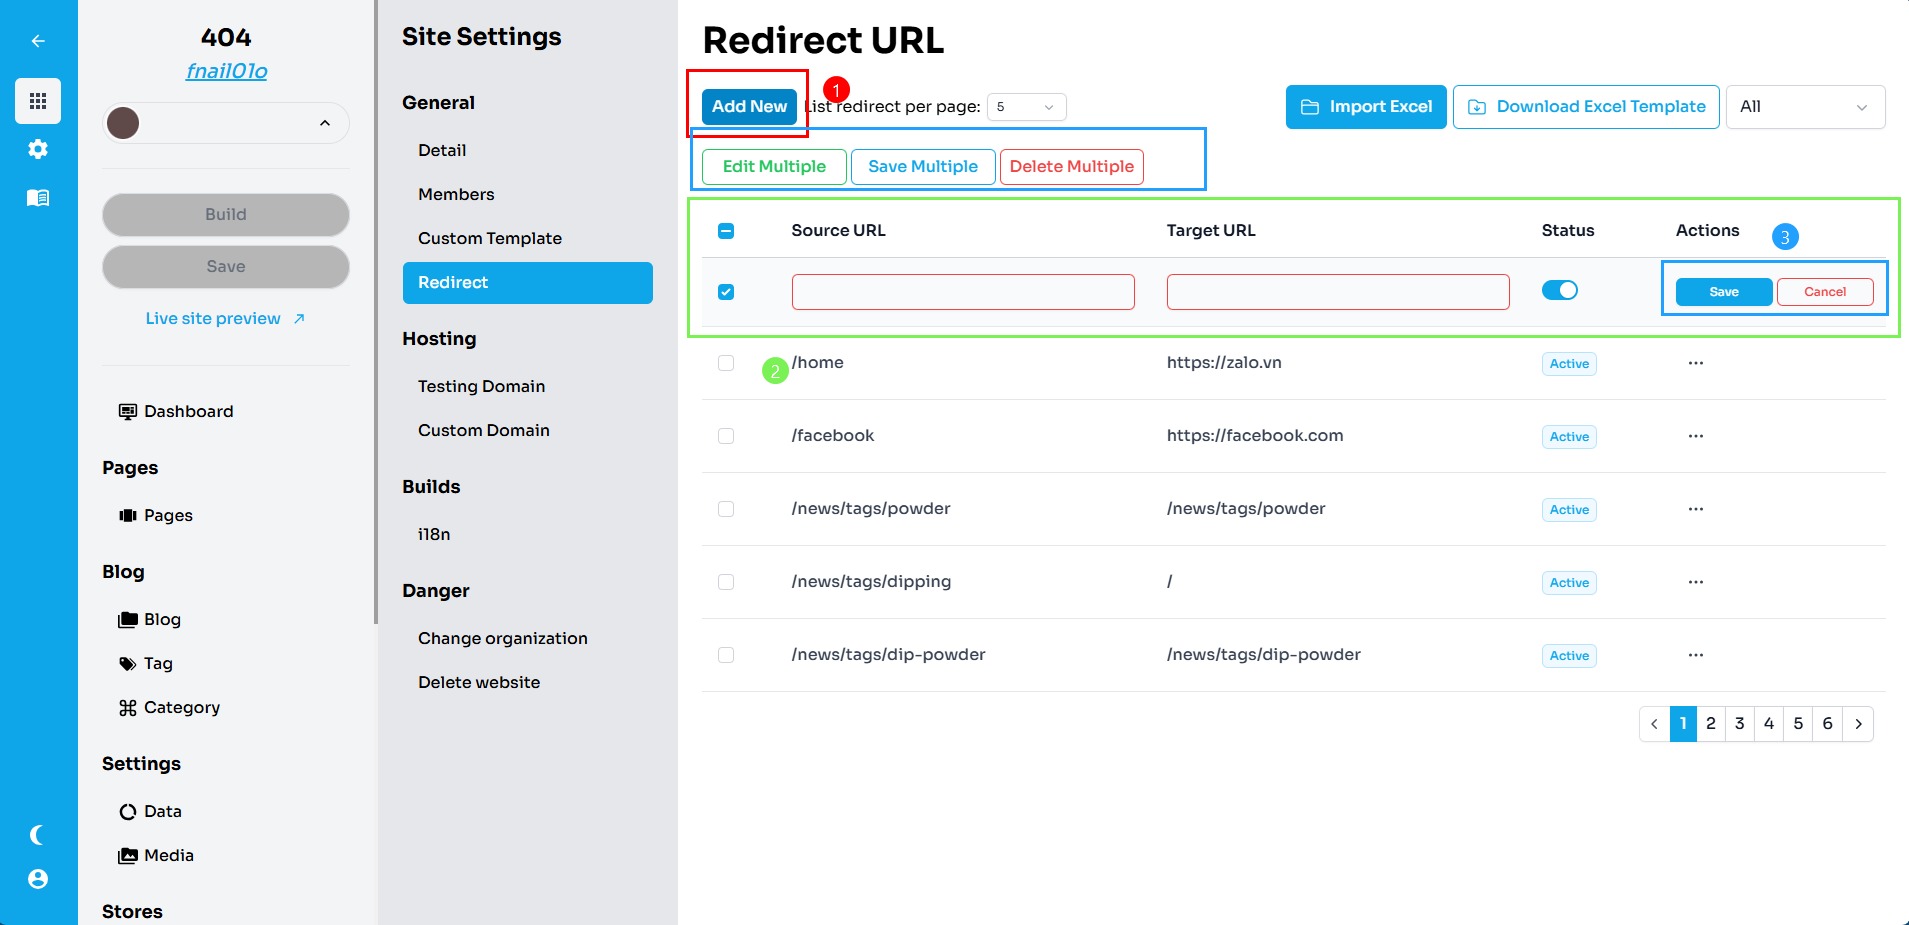Expand the account selector chevron
Viewport: 1909px width, 925px height.
[x=325, y=123]
